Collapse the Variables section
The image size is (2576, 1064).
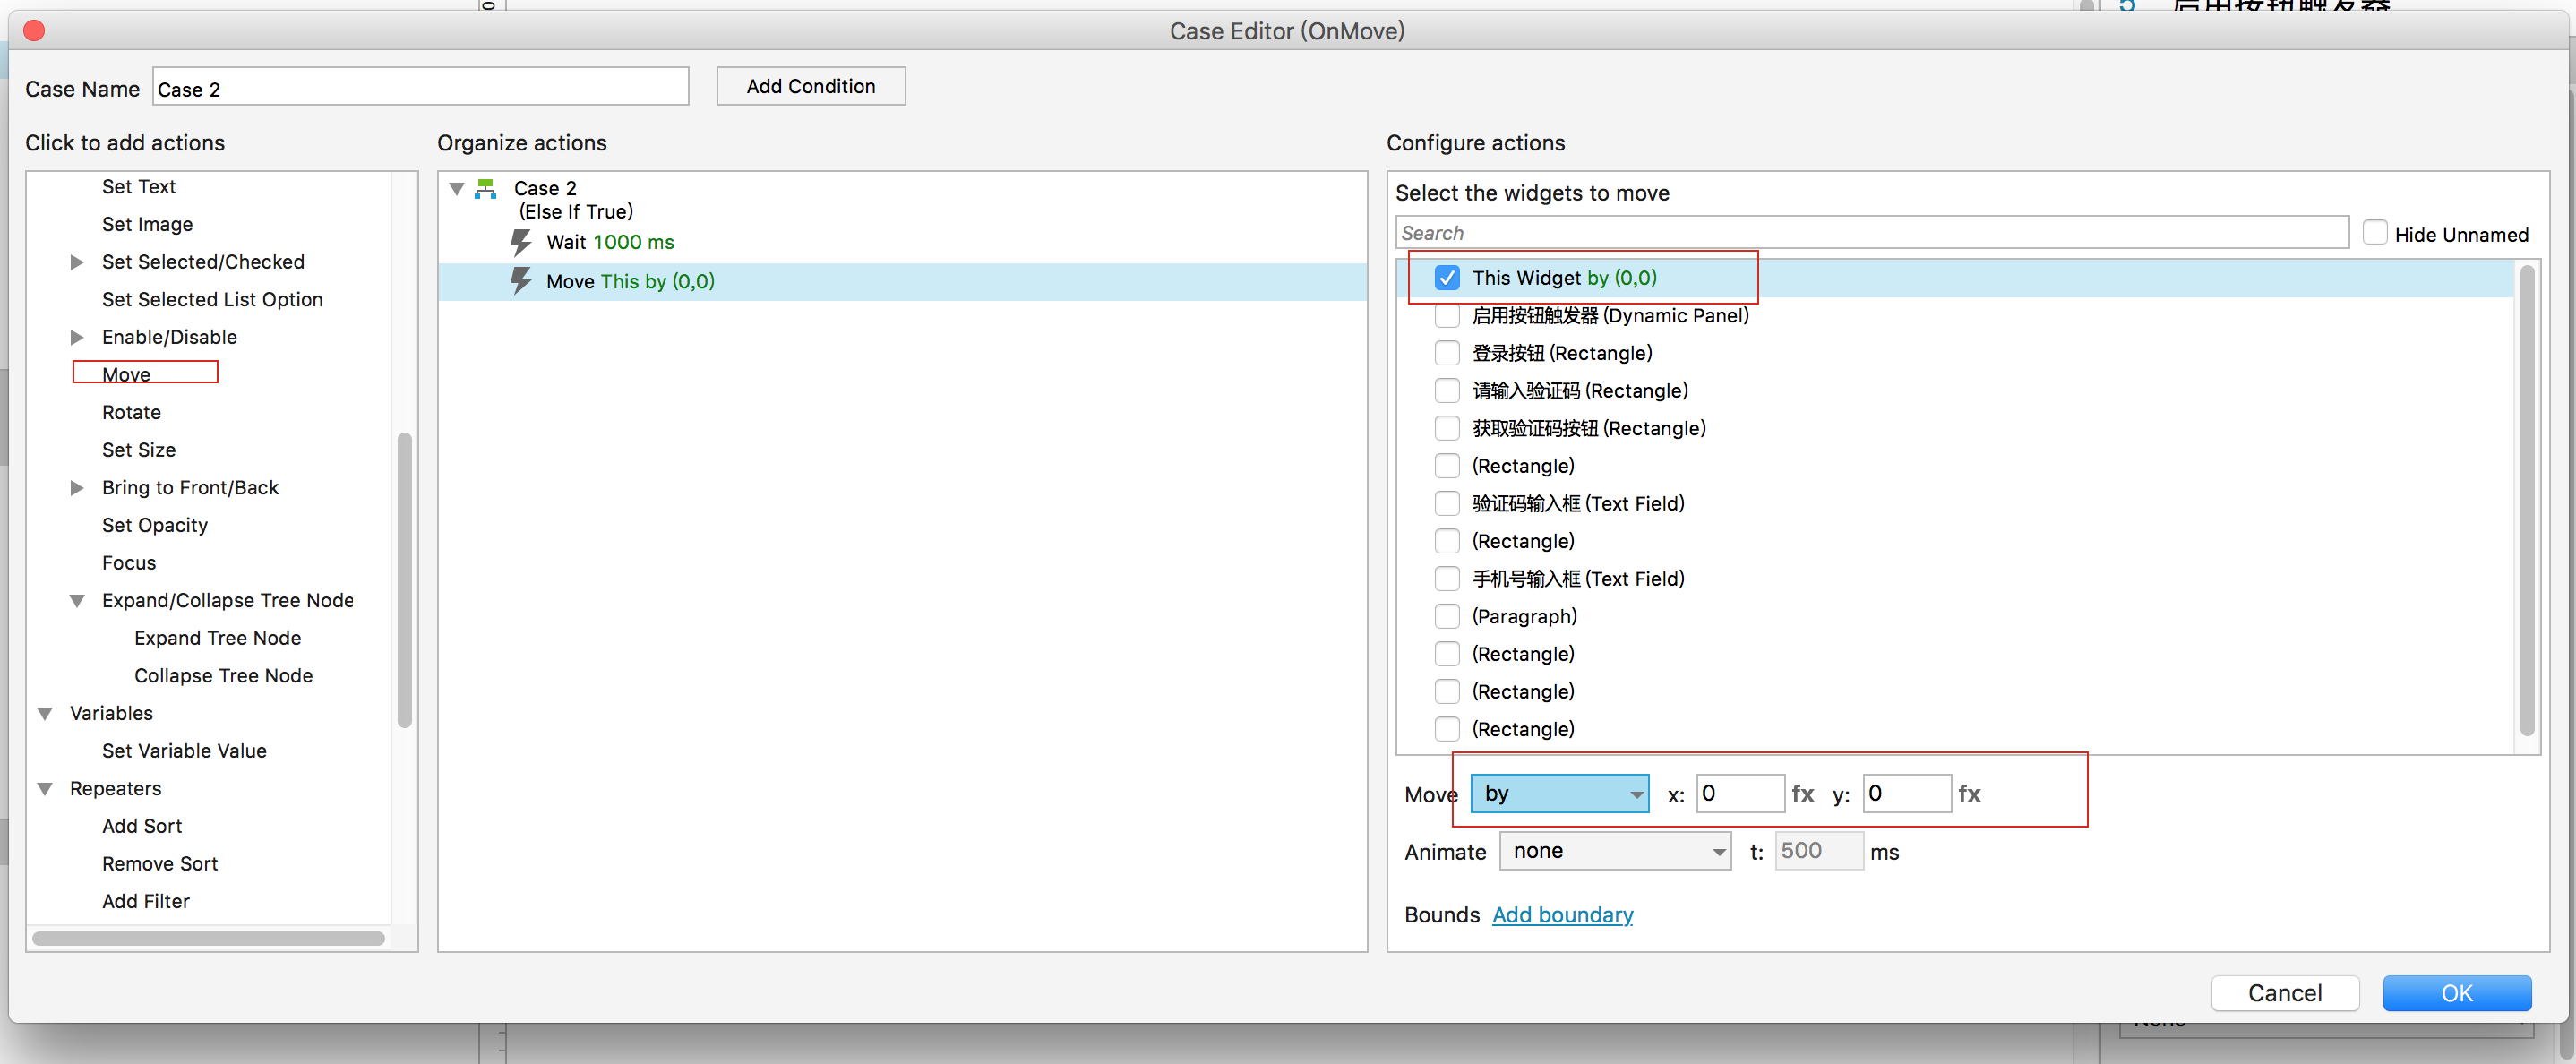[45, 714]
